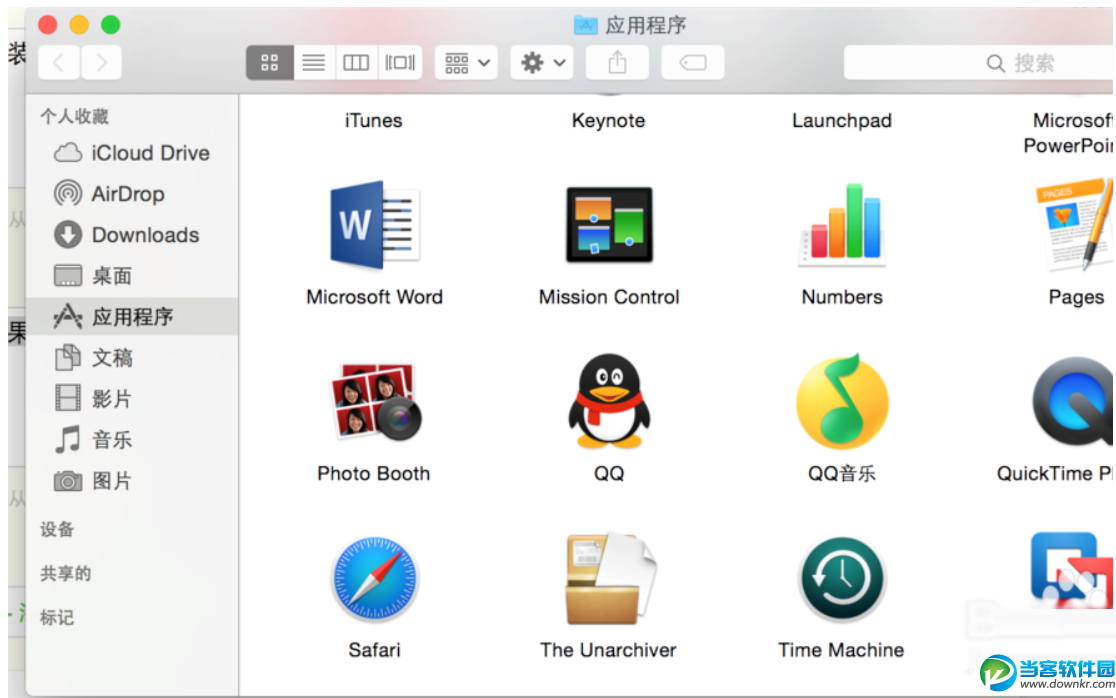This screenshot has width=1116, height=698.
Task: Open 文稿 in the sidebar
Action: (132, 357)
